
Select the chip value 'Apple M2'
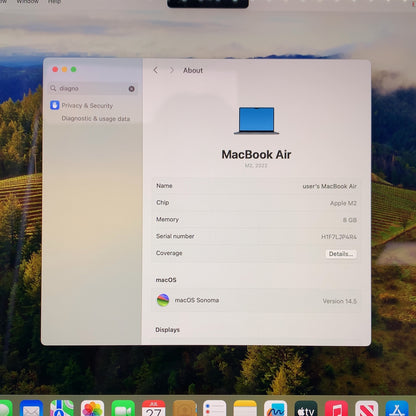[x=343, y=203]
